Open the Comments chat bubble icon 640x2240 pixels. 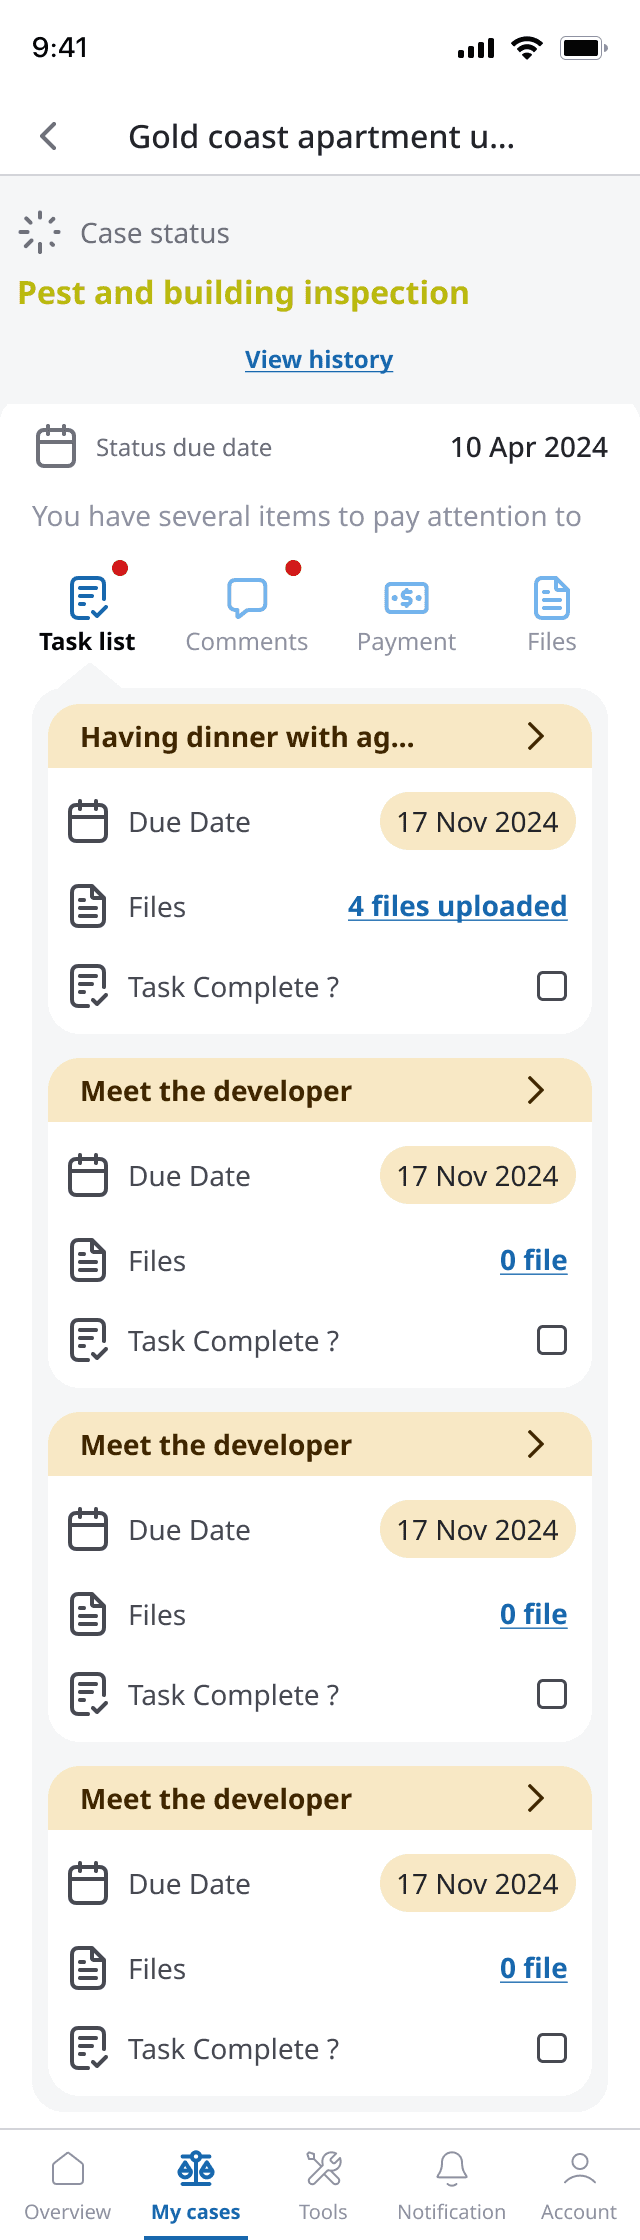point(247,598)
